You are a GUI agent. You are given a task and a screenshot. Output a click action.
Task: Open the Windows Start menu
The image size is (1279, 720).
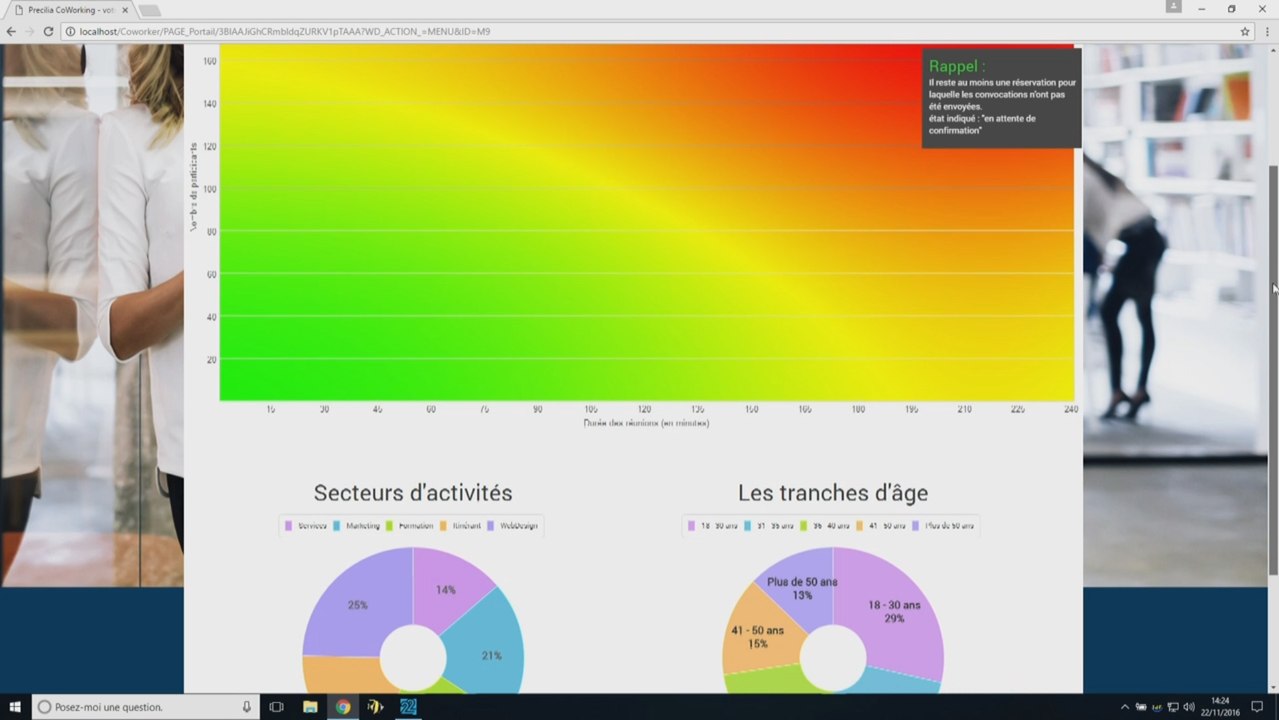pos(15,707)
